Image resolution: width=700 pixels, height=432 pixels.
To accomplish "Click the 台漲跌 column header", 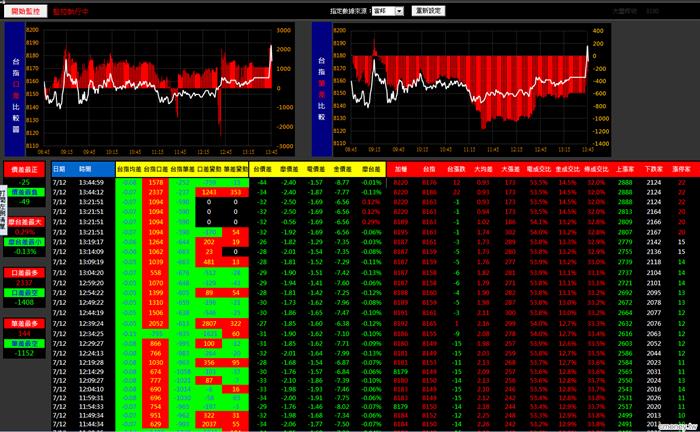I will 456,169.
